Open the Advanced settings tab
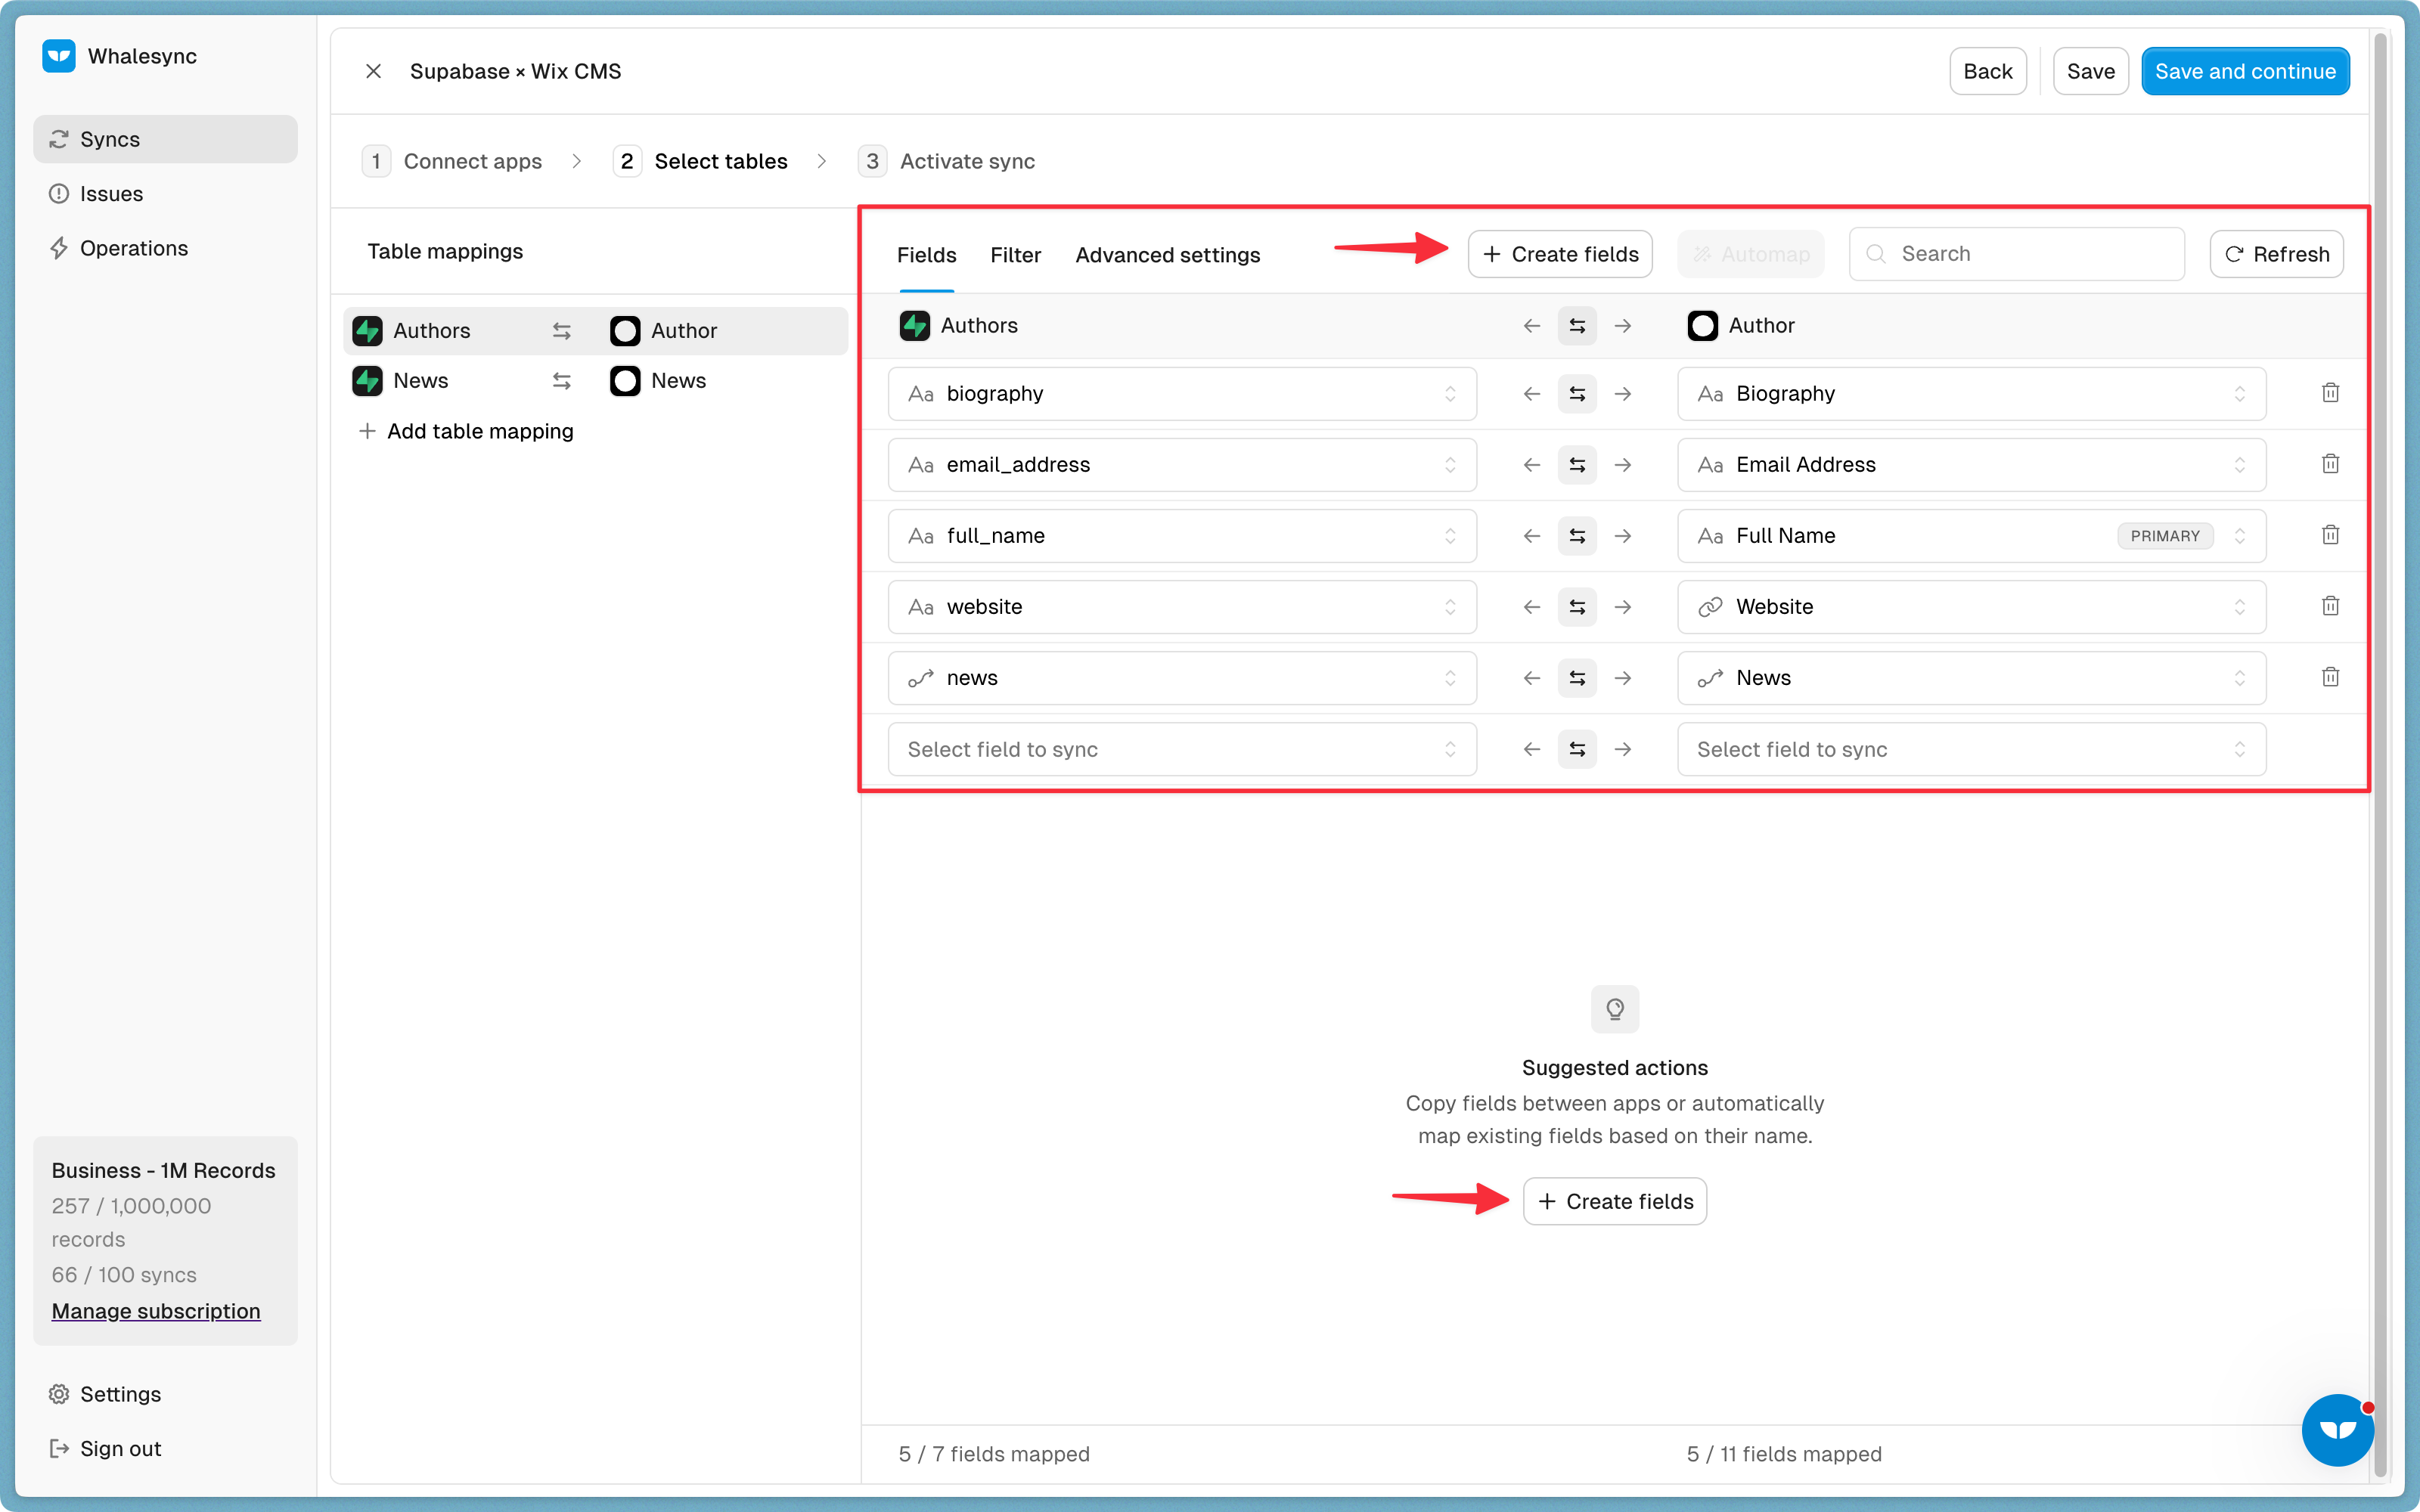2420x1512 pixels. tap(1167, 255)
